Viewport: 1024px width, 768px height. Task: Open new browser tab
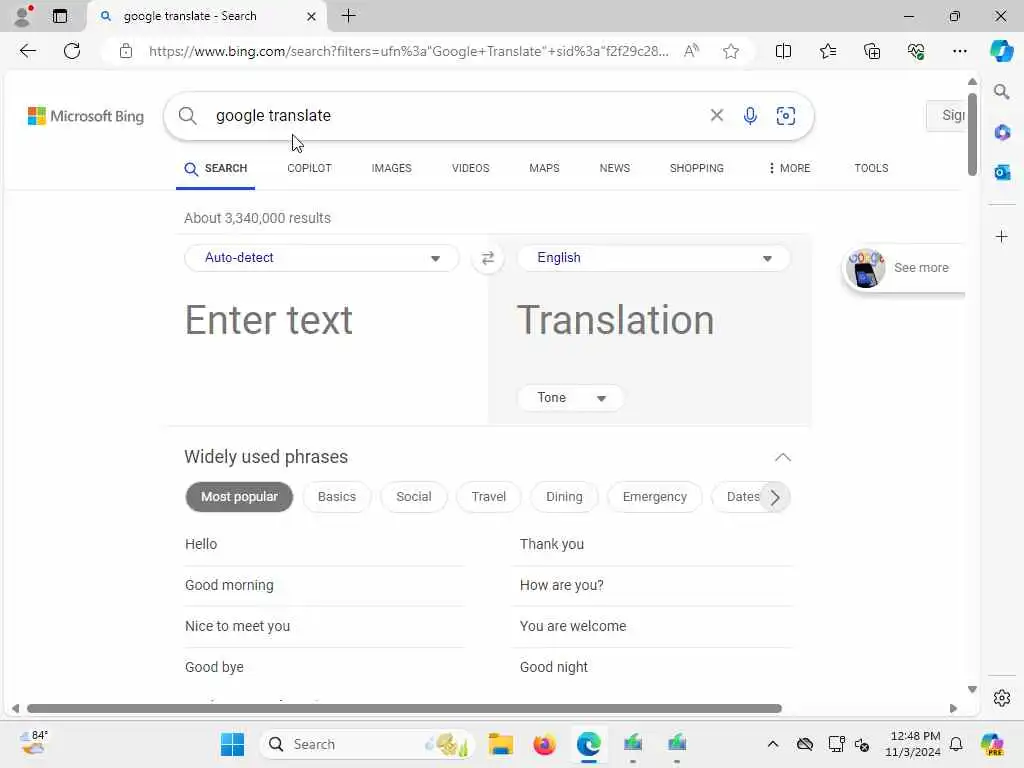point(349,16)
